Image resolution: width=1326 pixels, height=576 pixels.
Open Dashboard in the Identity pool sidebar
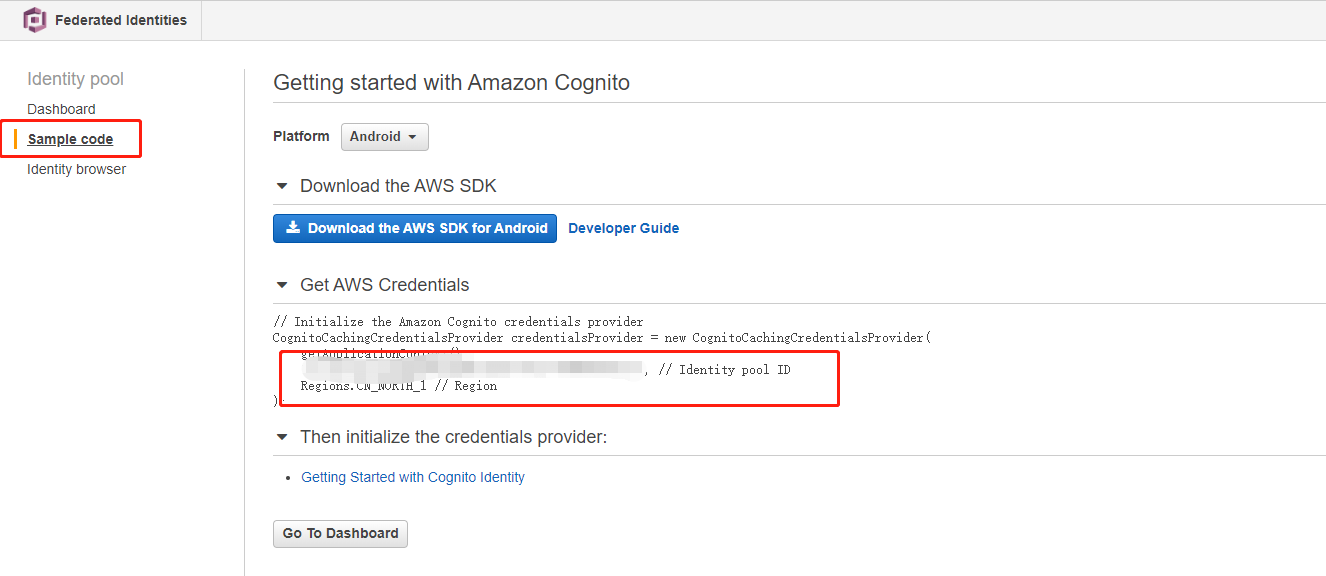(61, 109)
